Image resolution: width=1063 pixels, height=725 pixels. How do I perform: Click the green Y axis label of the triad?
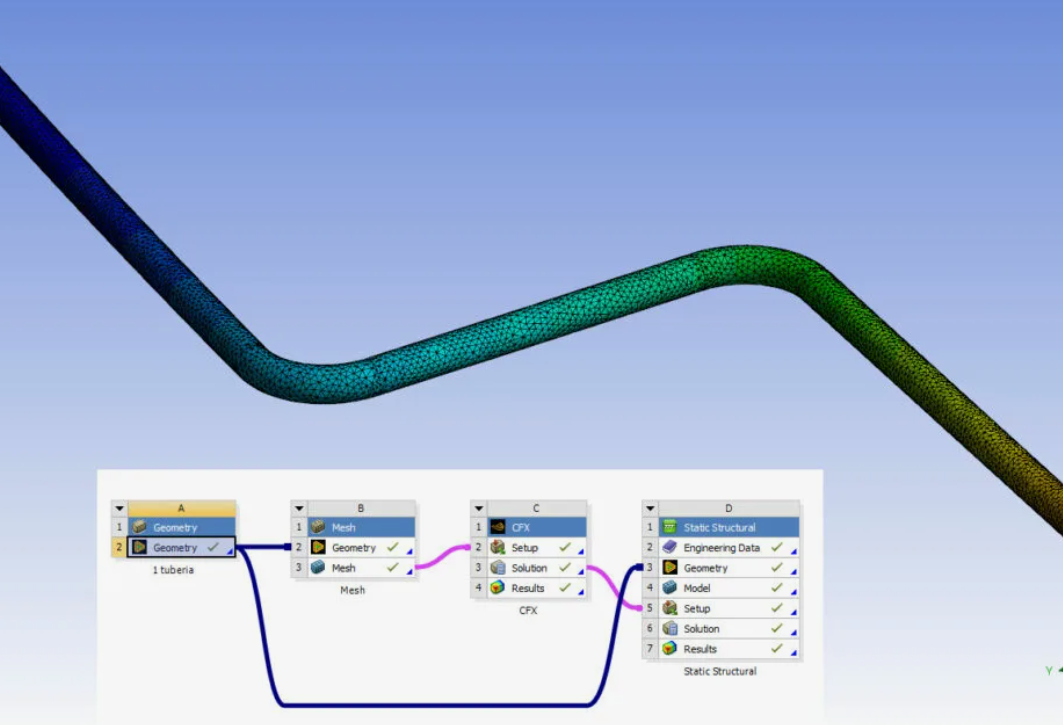pos(1049,671)
